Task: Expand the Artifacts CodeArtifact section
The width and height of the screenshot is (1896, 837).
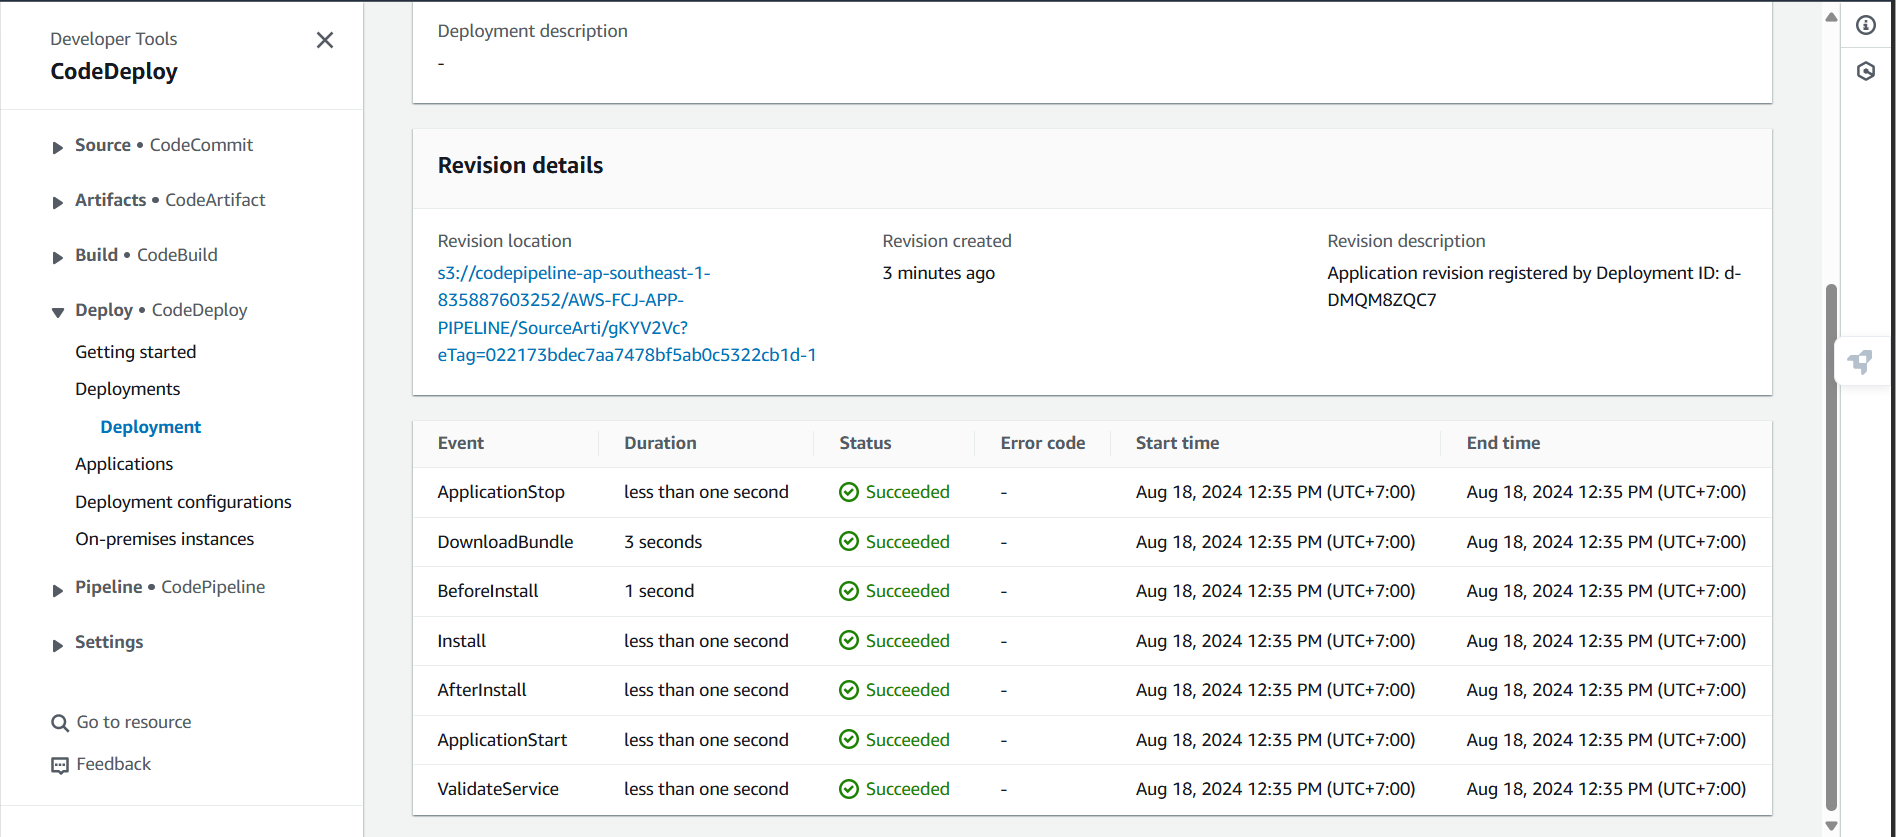Action: click(58, 202)
